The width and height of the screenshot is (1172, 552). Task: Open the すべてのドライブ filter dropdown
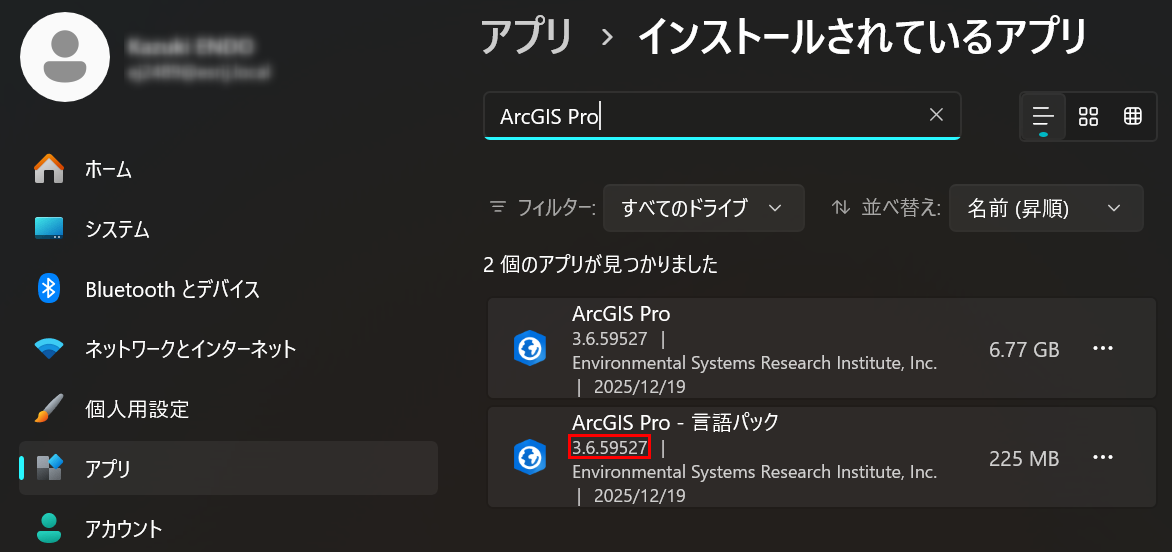tap(703, 208)
